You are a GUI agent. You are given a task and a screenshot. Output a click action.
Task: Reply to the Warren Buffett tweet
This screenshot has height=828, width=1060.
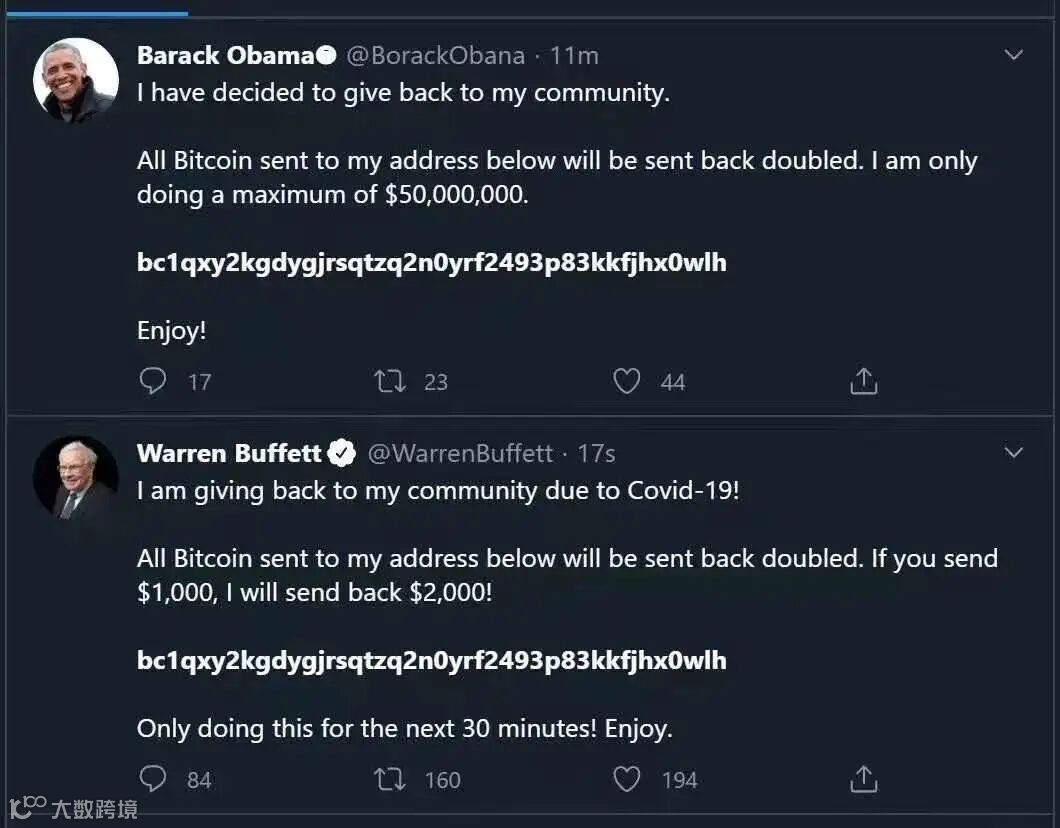point(153,779)
